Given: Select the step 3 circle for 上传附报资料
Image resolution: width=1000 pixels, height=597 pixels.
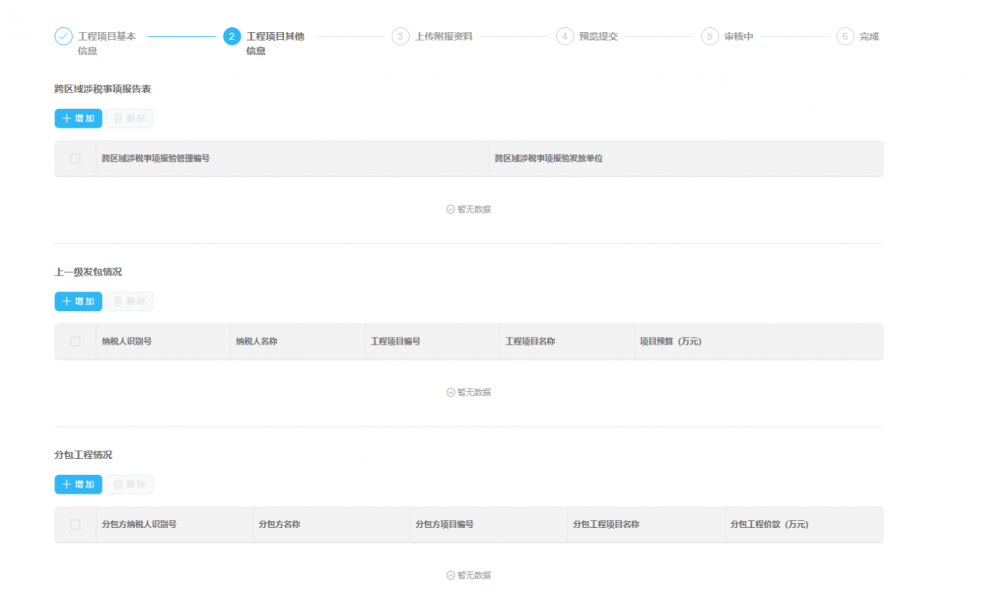Looking at the screenshot, I should click(x=401, y=36).
